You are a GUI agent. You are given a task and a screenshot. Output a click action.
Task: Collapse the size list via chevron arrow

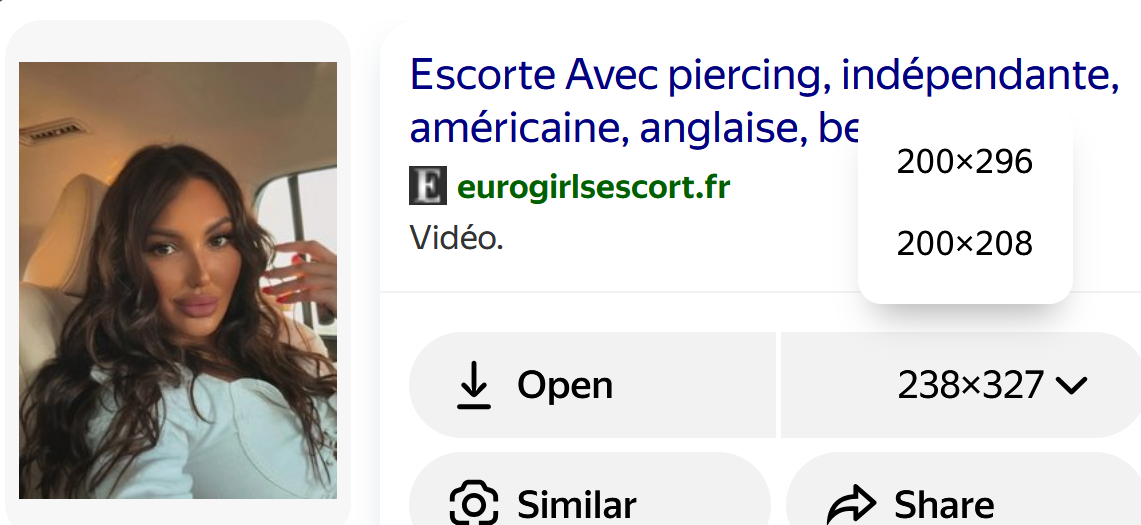coord(1070,385)
